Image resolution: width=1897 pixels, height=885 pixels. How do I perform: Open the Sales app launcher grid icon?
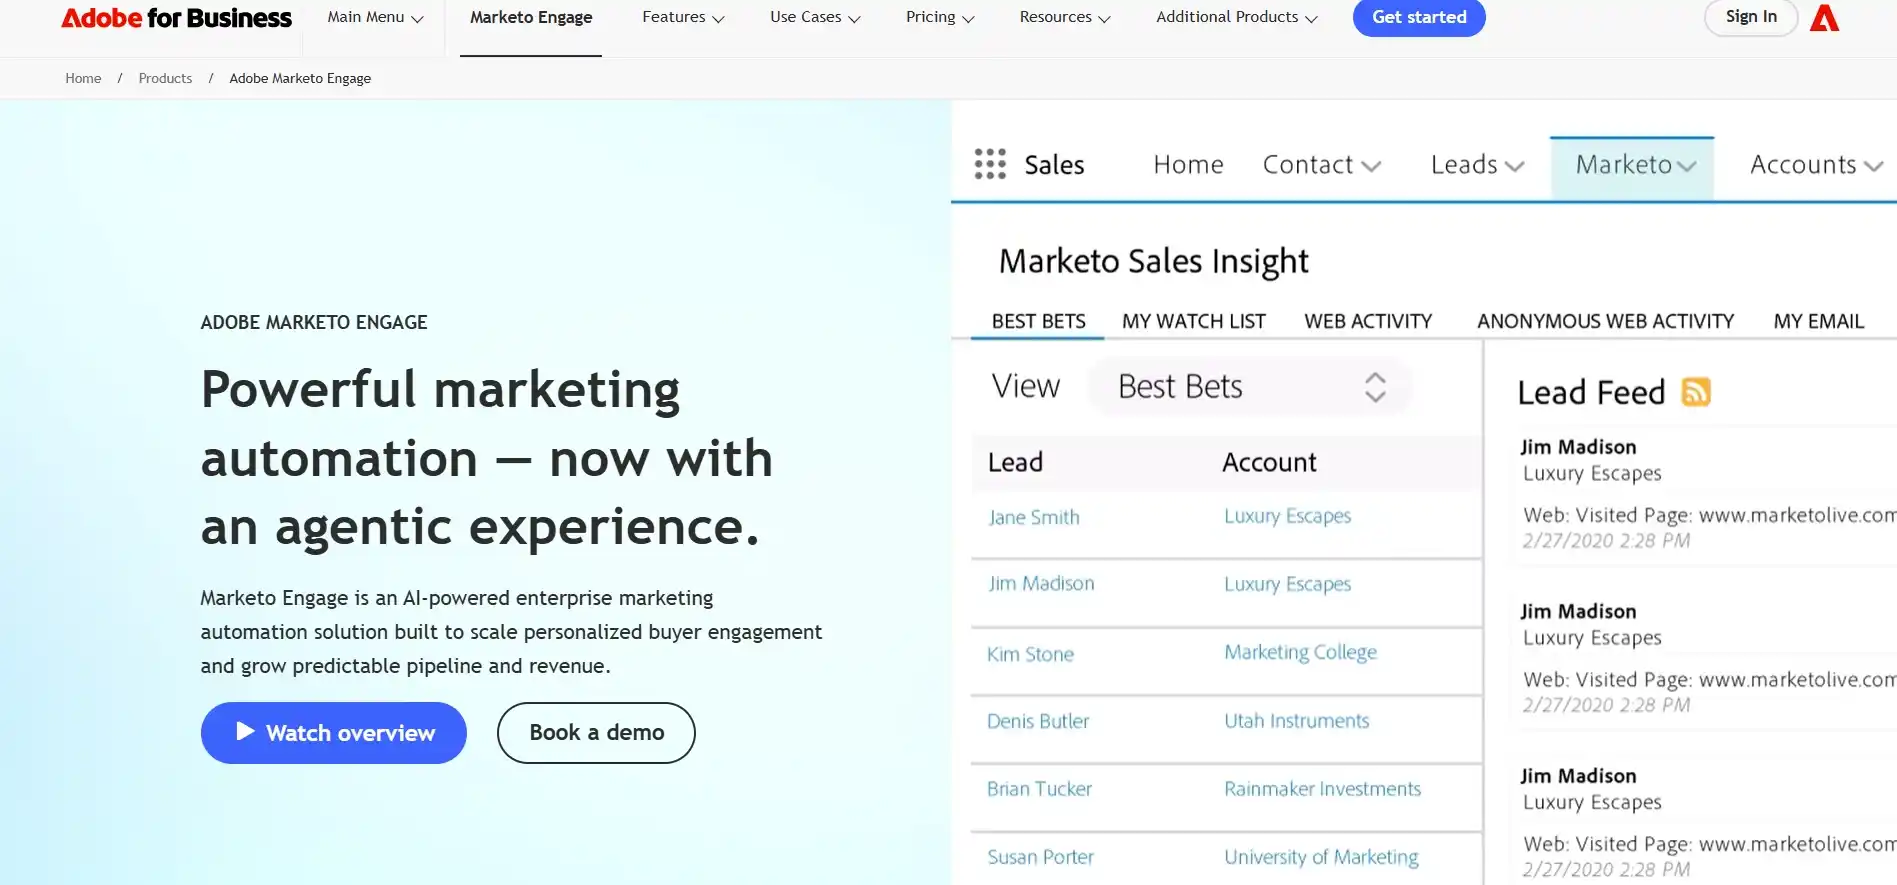click(x=990, y=164)
